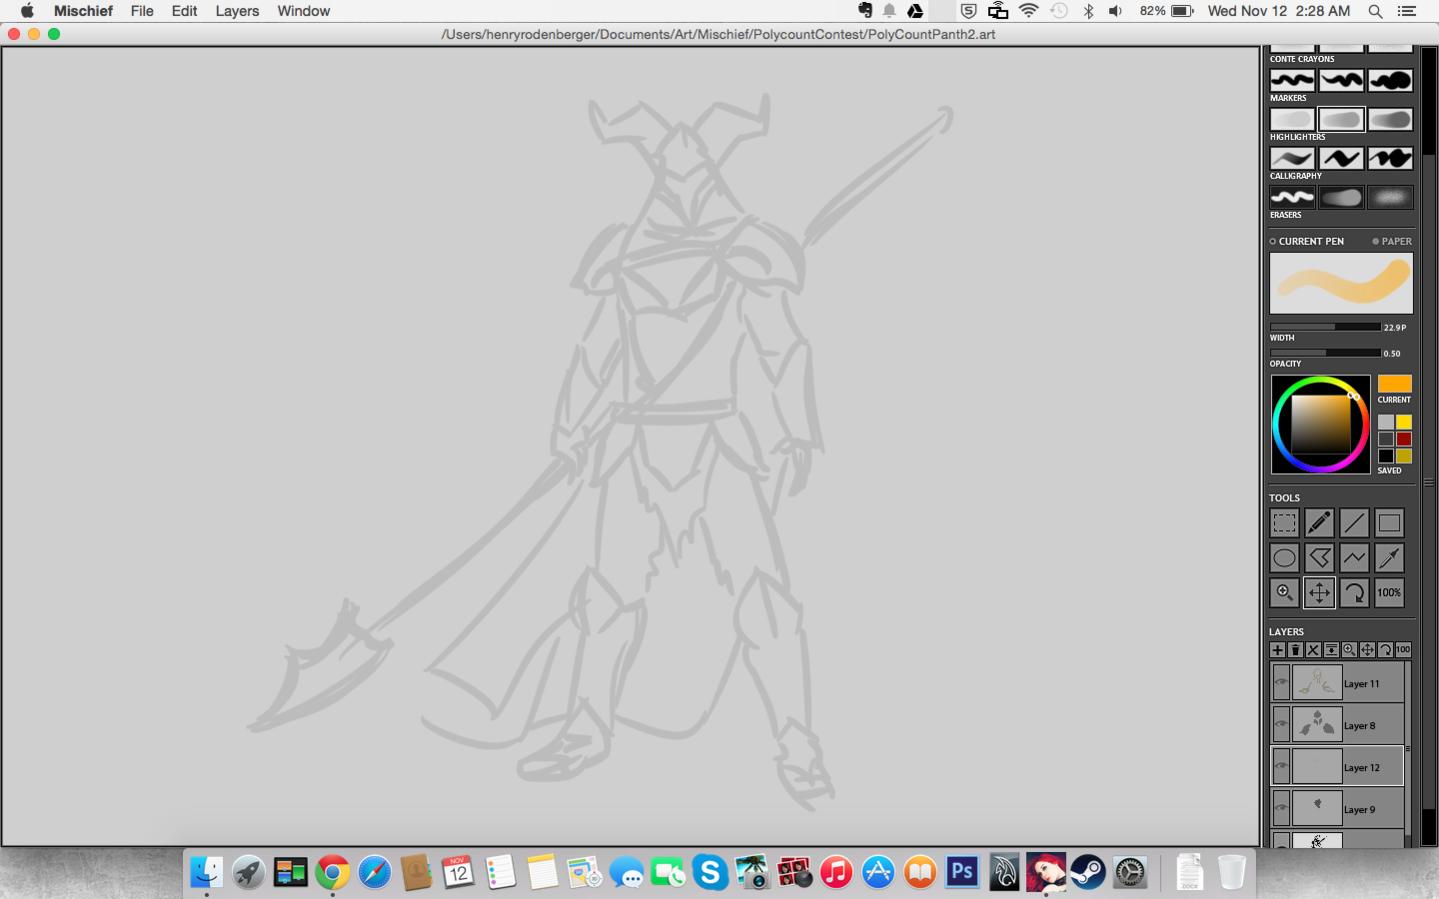Select the polygon shape tool
Screen dimensions: 1439x899
click(1319, 558)
